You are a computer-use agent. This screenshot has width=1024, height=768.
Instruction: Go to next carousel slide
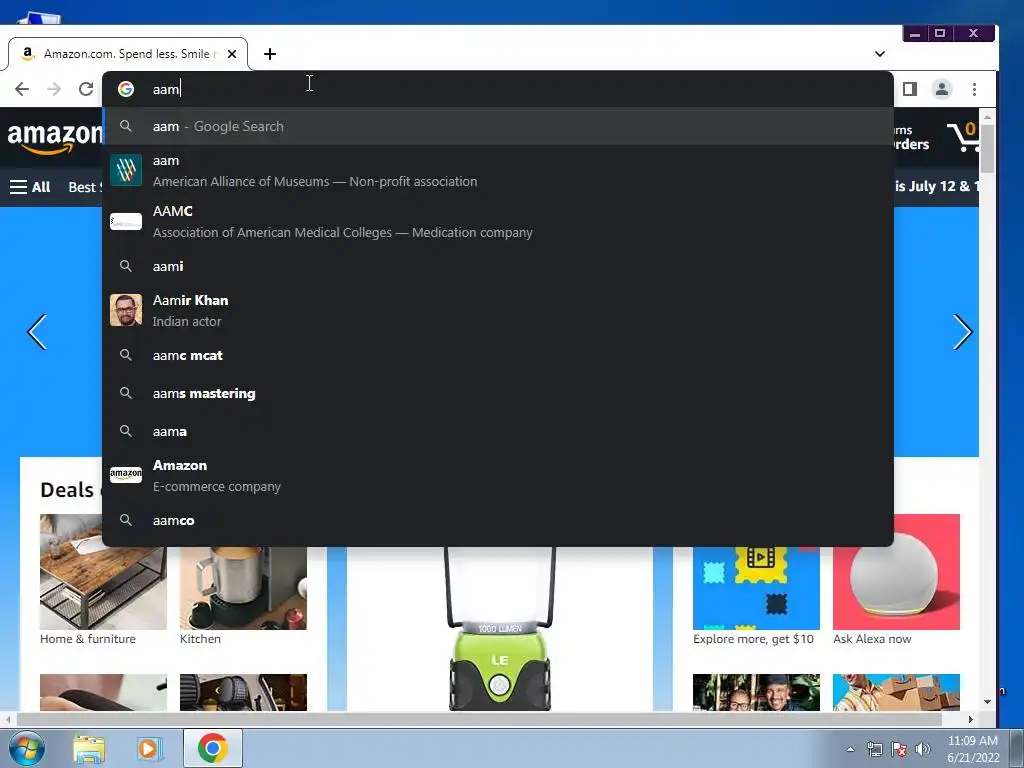click(x=963, y=332)
